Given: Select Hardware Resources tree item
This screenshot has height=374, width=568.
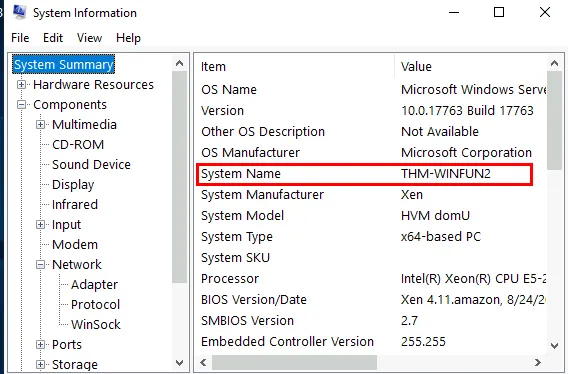Looking at the screenshot, I should 93,84.
